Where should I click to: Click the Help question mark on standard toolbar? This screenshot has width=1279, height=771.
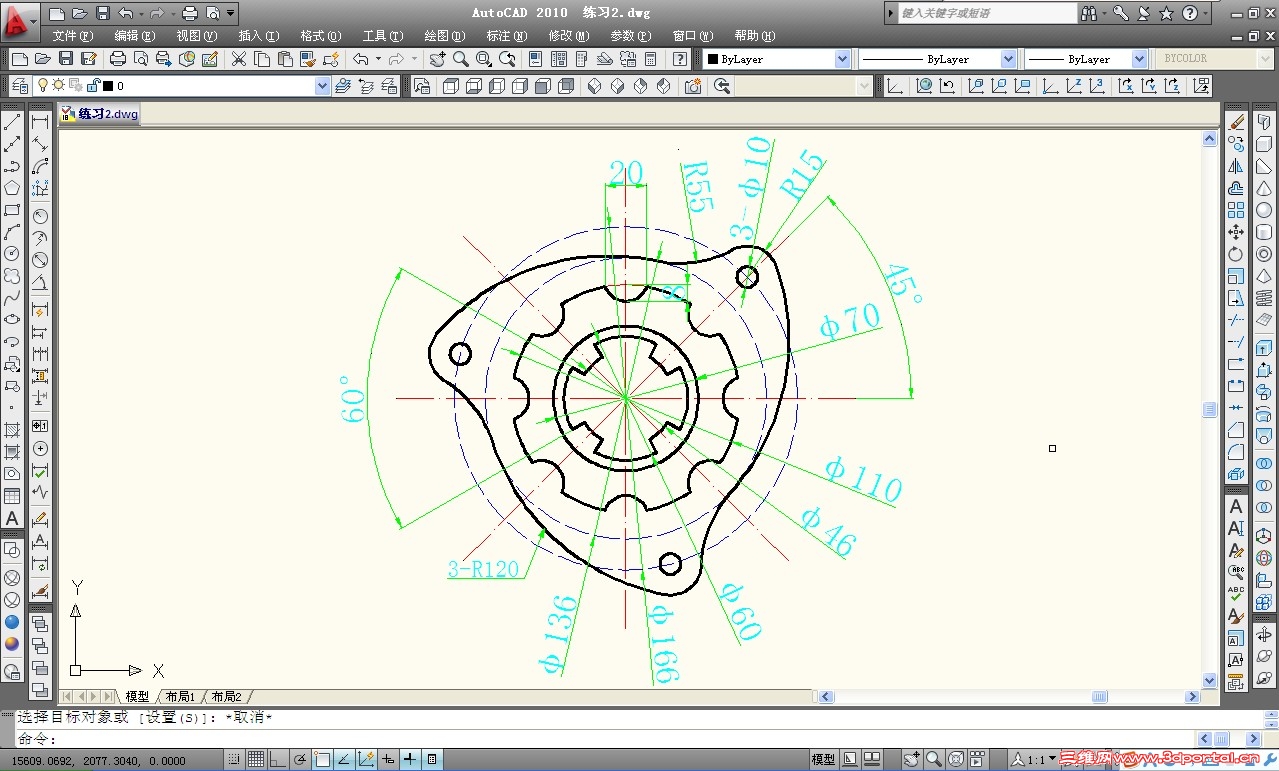pos(681,59)
